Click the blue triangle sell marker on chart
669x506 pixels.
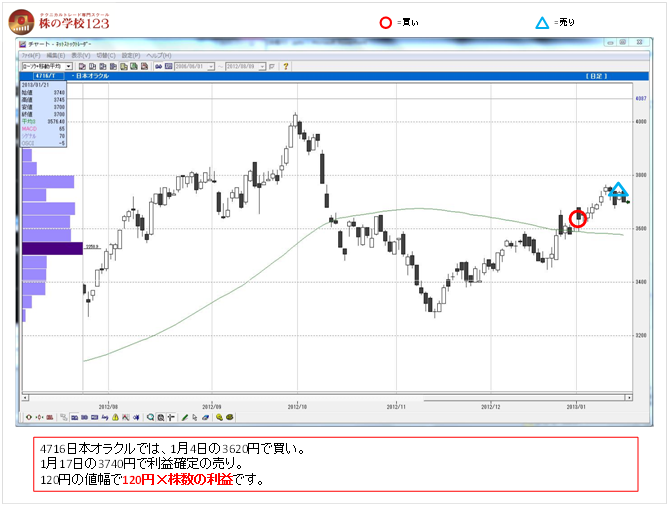point(619,190)
